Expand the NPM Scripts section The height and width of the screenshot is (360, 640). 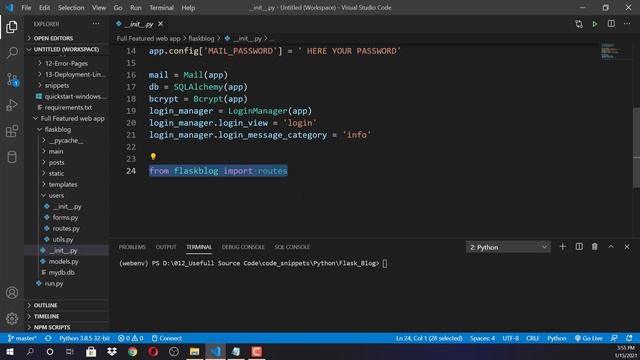point(67,327)
